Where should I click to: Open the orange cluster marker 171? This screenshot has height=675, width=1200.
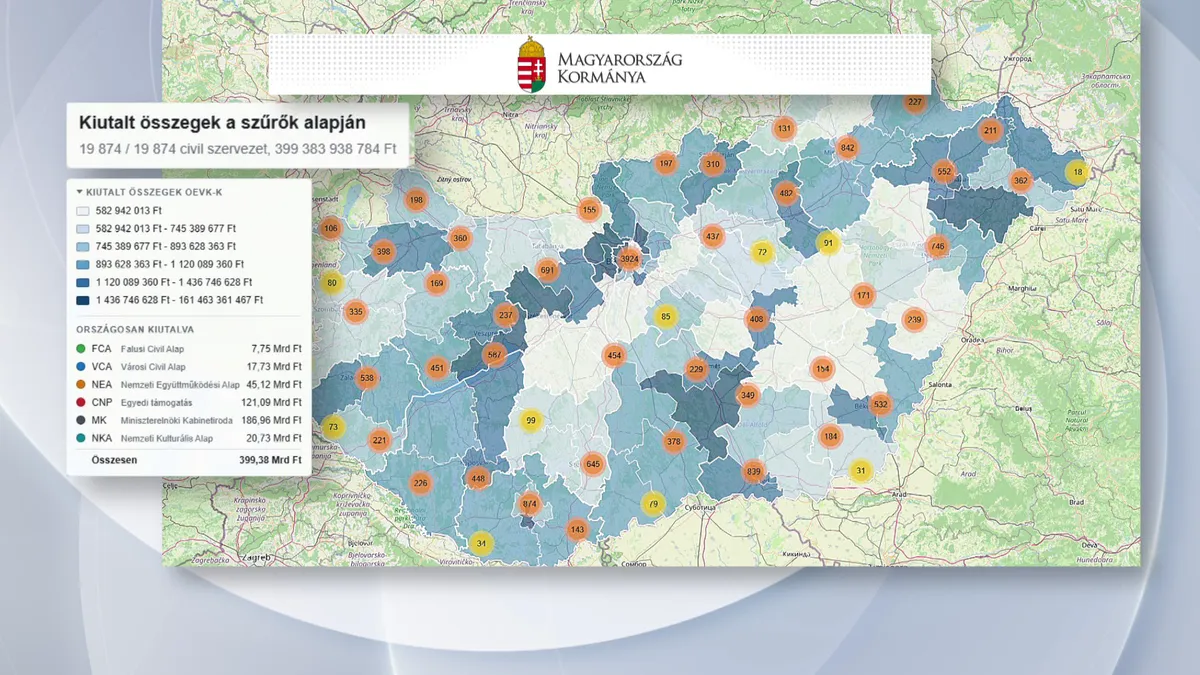(x=864, y=295)
